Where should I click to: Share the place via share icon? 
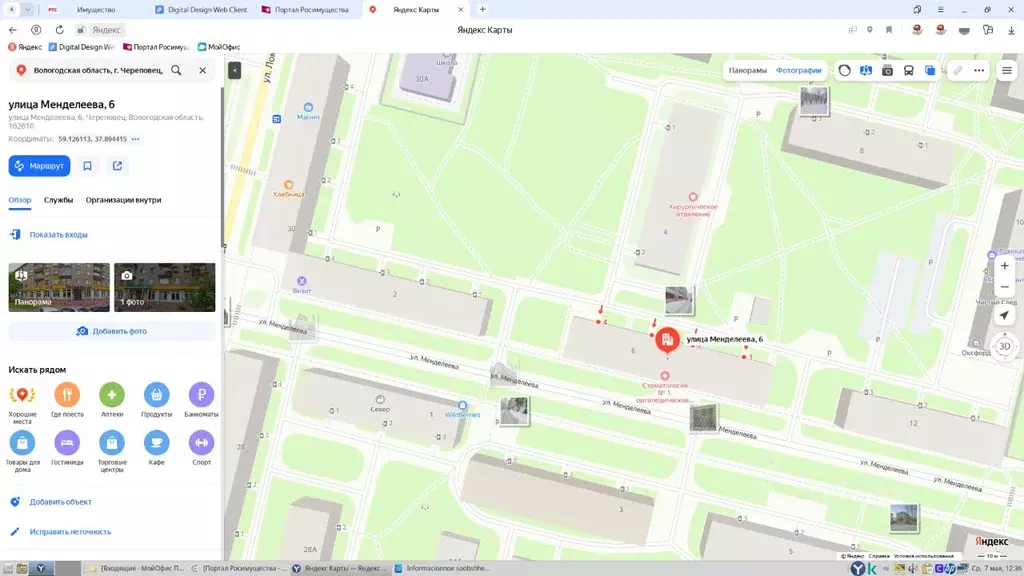tap(118, 166)
